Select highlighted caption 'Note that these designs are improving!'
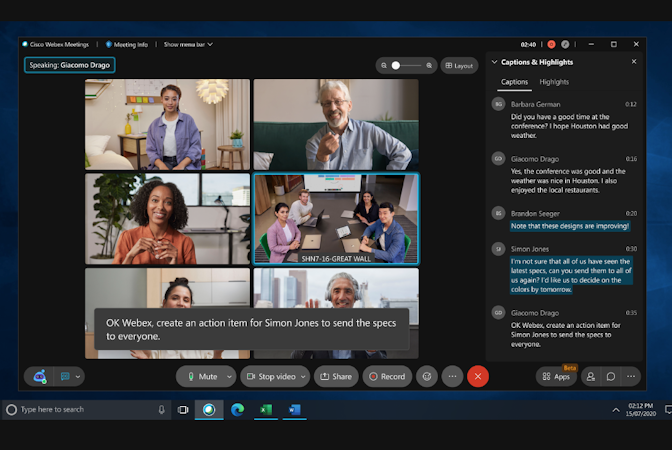The image size is (672, 450). (x=570, y=226)
